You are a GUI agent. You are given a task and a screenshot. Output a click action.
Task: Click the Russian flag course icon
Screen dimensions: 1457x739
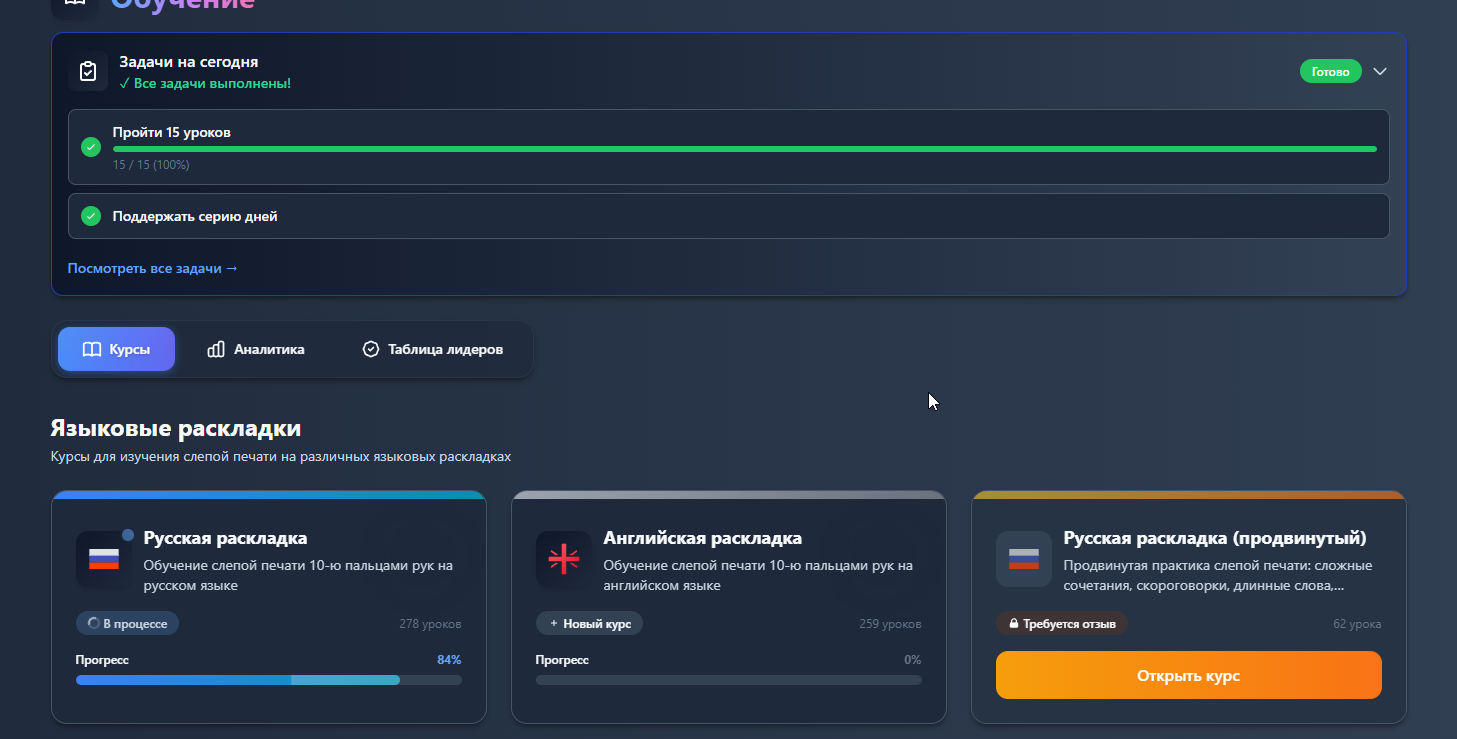pos(104,559)
